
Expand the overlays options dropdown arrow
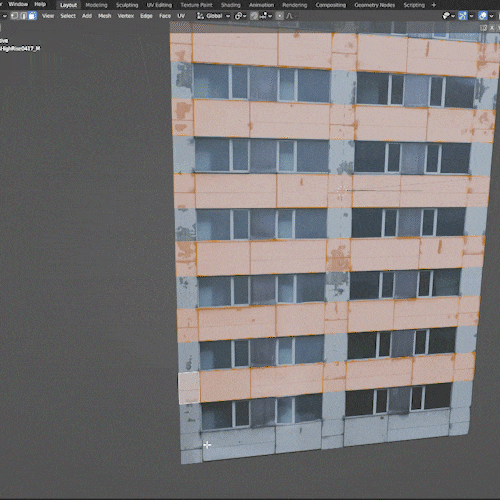pos(491,16)
